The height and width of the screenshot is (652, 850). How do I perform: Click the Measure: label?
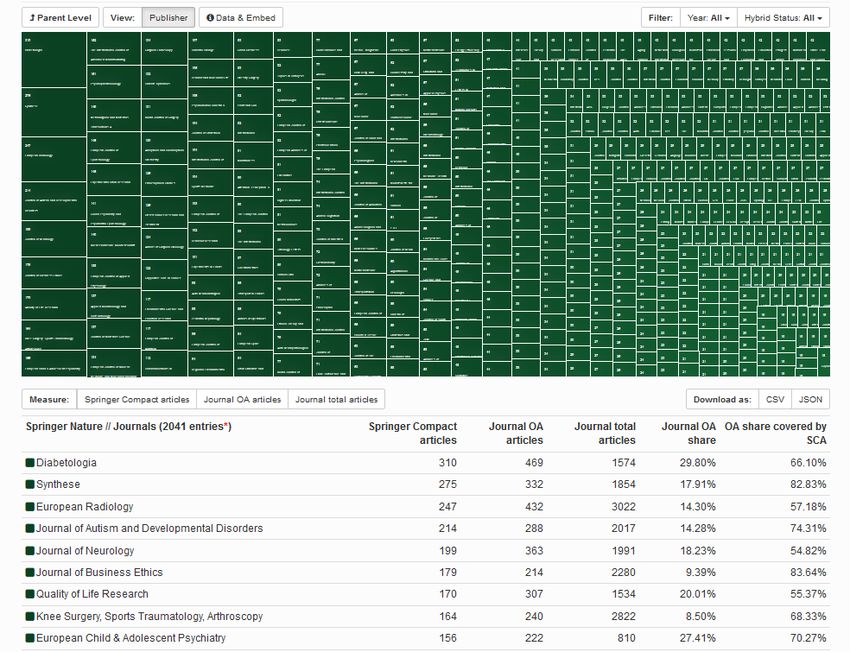[49, 399]
